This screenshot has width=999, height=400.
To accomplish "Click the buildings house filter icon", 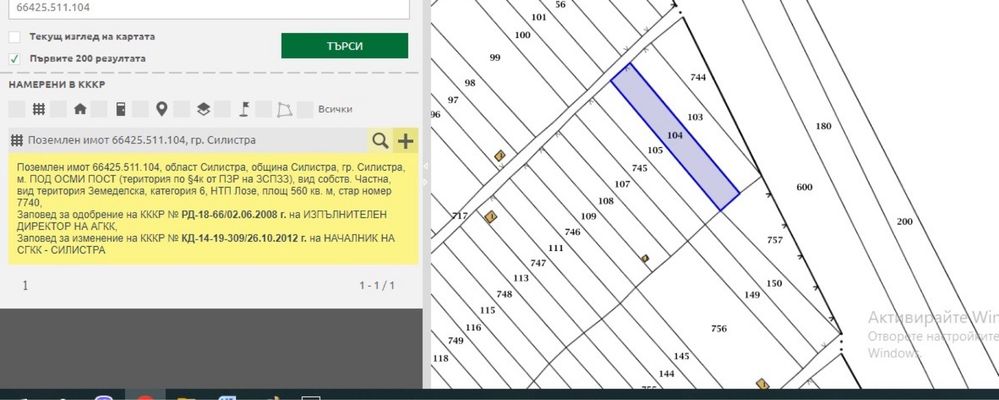I will 80,109.
